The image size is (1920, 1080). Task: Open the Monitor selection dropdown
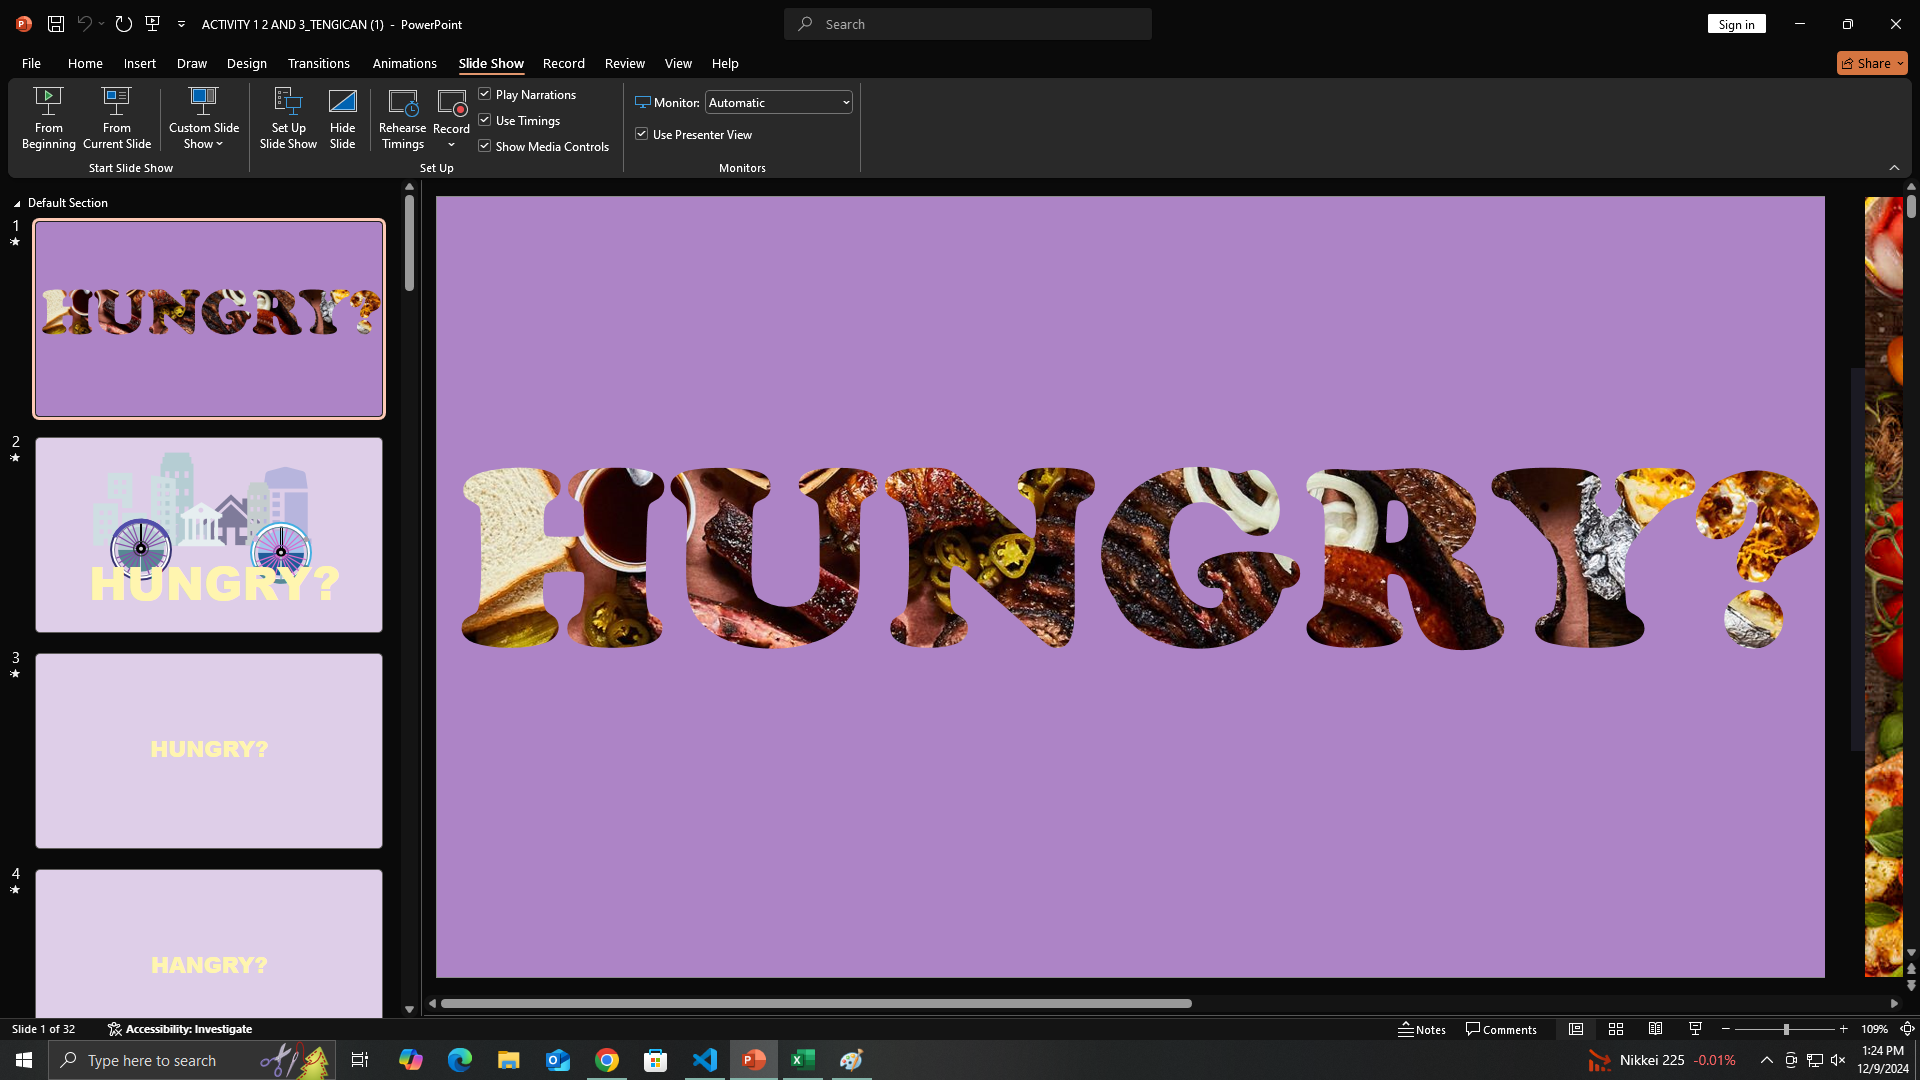point(844,102)
